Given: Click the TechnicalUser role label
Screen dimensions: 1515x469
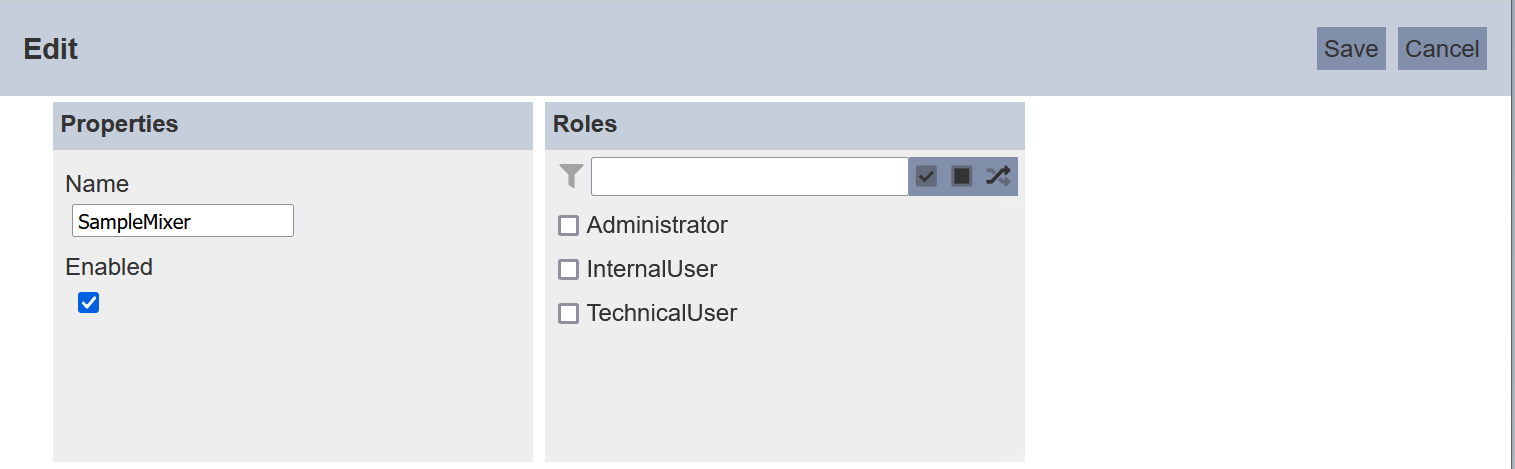Looking at the screenshot, I should click(x=662, y=313).
